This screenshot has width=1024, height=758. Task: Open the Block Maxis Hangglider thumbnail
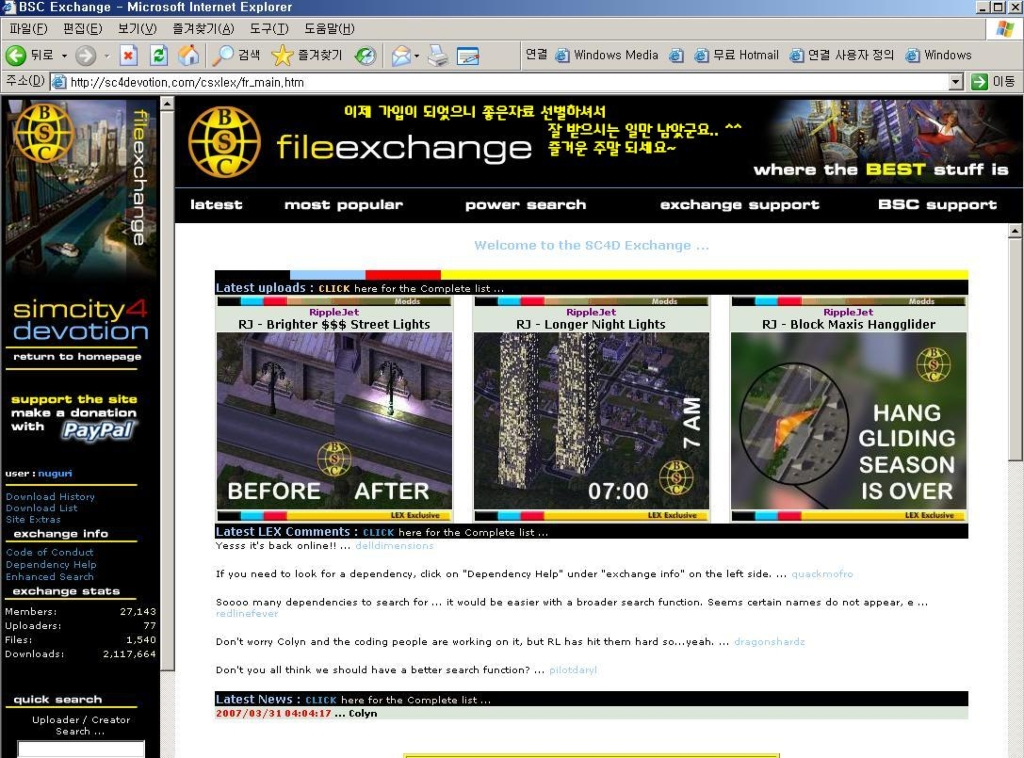click(848, 420)
